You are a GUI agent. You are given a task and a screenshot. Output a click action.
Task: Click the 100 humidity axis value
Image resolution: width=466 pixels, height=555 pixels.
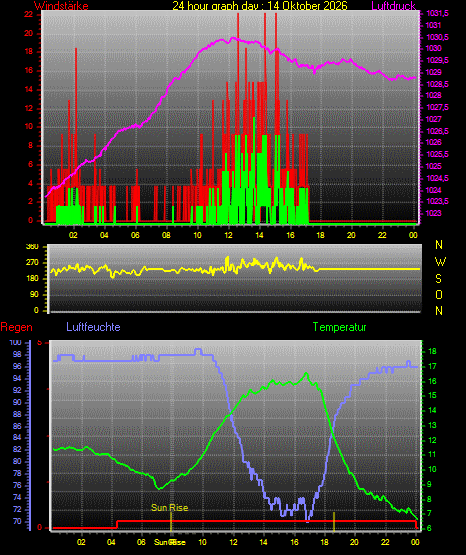point(15,342)
